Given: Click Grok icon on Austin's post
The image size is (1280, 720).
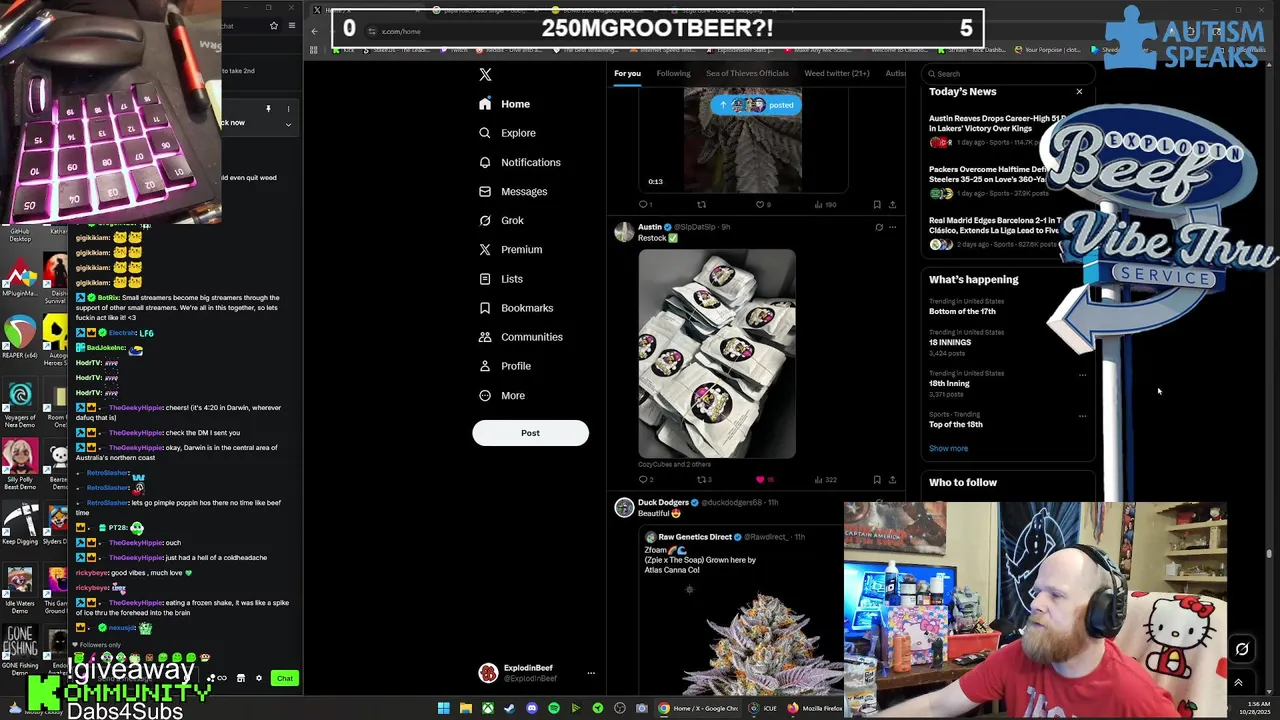Looking at the screenshot, I should pyautogui.click(x=879, y=227).
